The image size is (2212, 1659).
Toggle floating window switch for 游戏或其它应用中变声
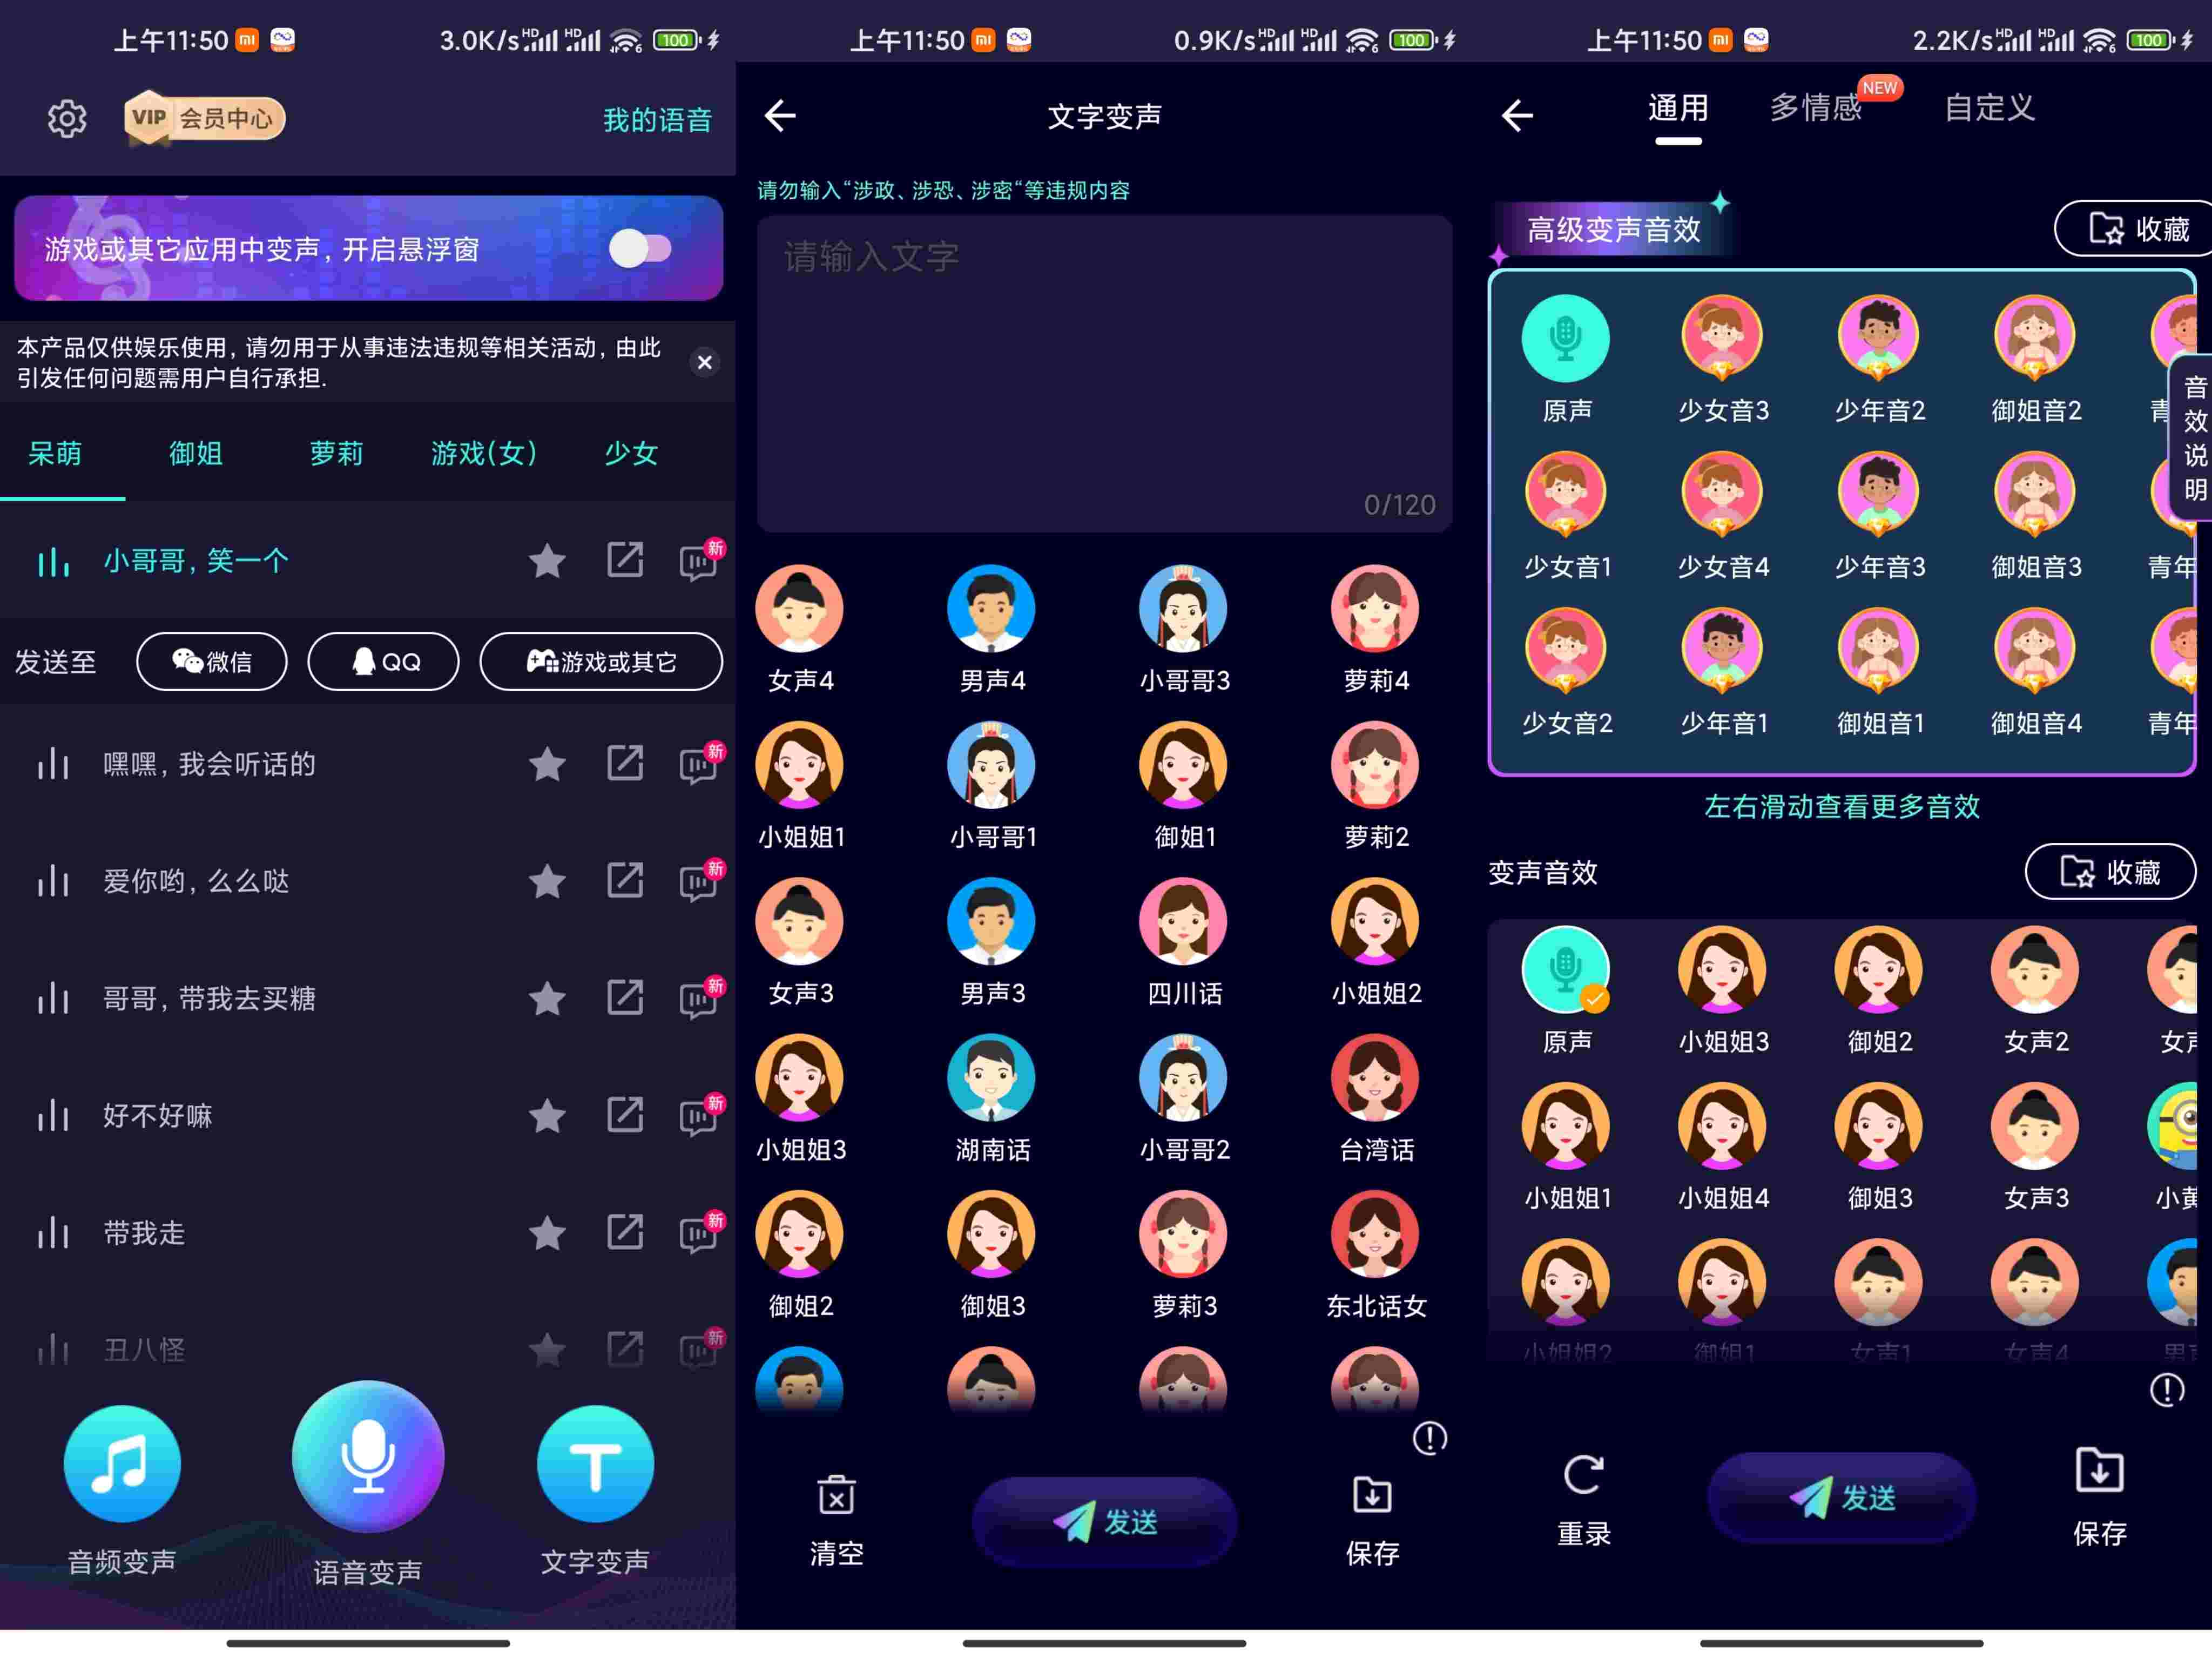pyautogui.click(x=640, y=248)
